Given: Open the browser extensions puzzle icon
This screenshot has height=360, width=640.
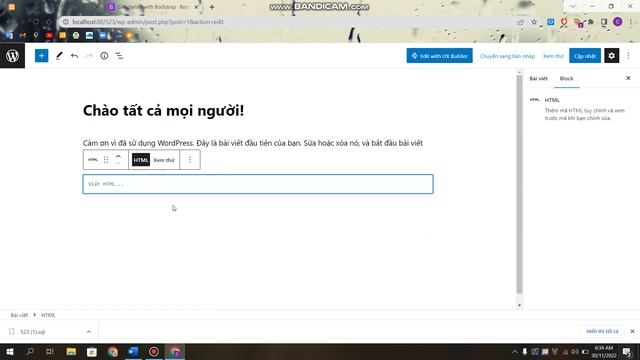Looking at the screenshot, I should click(591, 22).
